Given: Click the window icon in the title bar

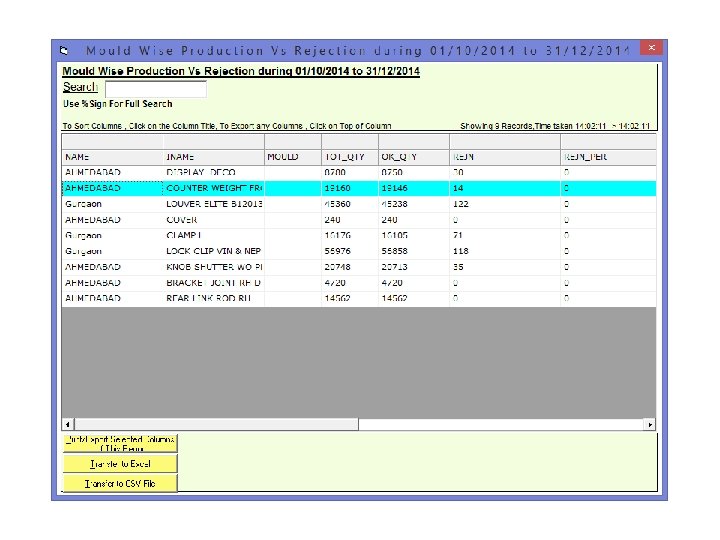Looking at the screenshot, I should (64, 51).
